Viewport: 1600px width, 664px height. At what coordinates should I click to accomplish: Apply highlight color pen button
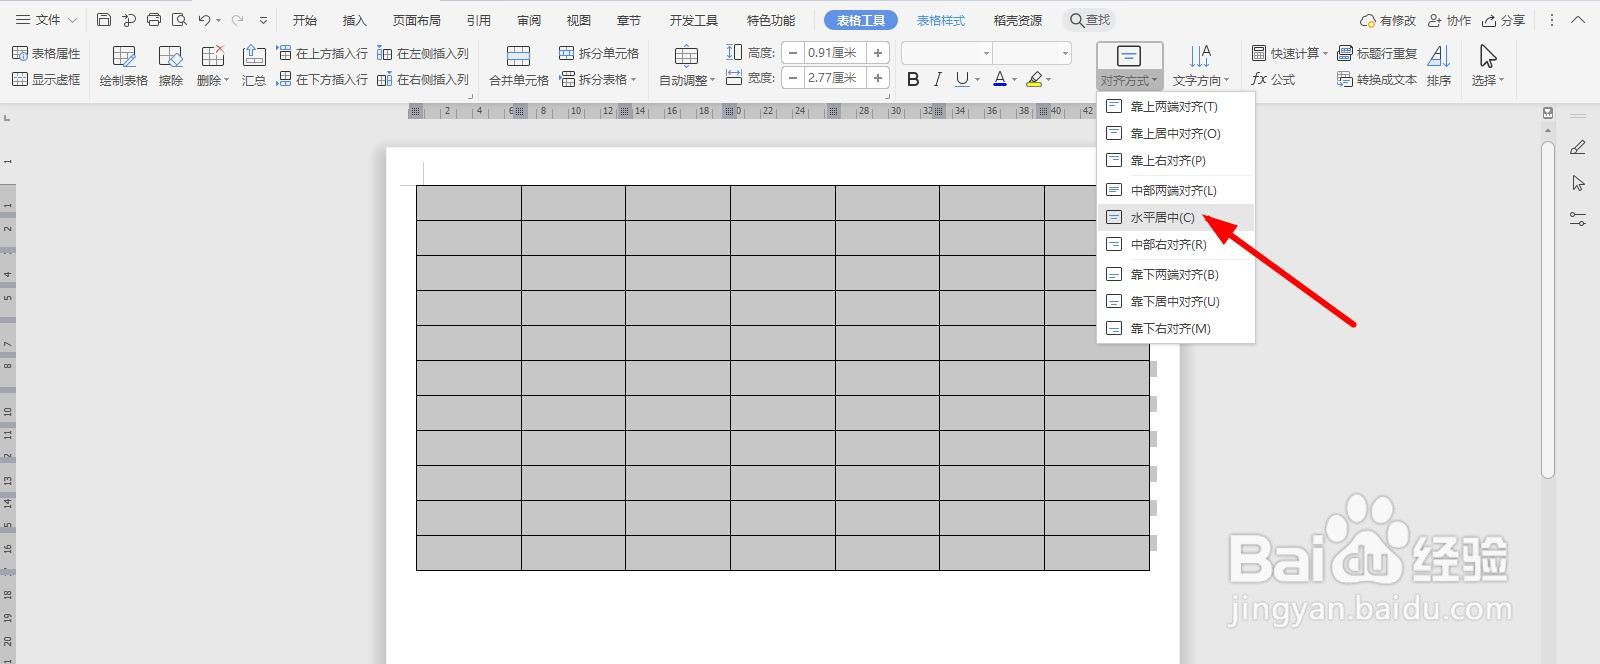[1034, 79]
